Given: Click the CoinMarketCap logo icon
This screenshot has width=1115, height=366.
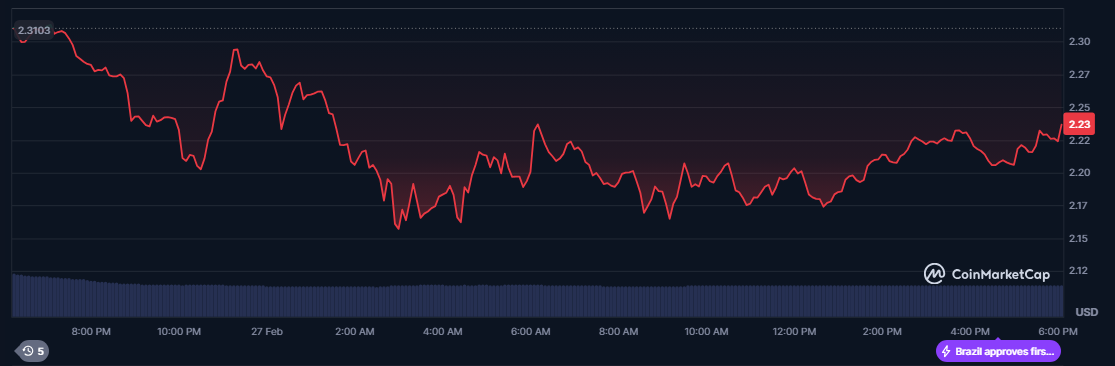Looking at the screenshot, I should [934, 274].
